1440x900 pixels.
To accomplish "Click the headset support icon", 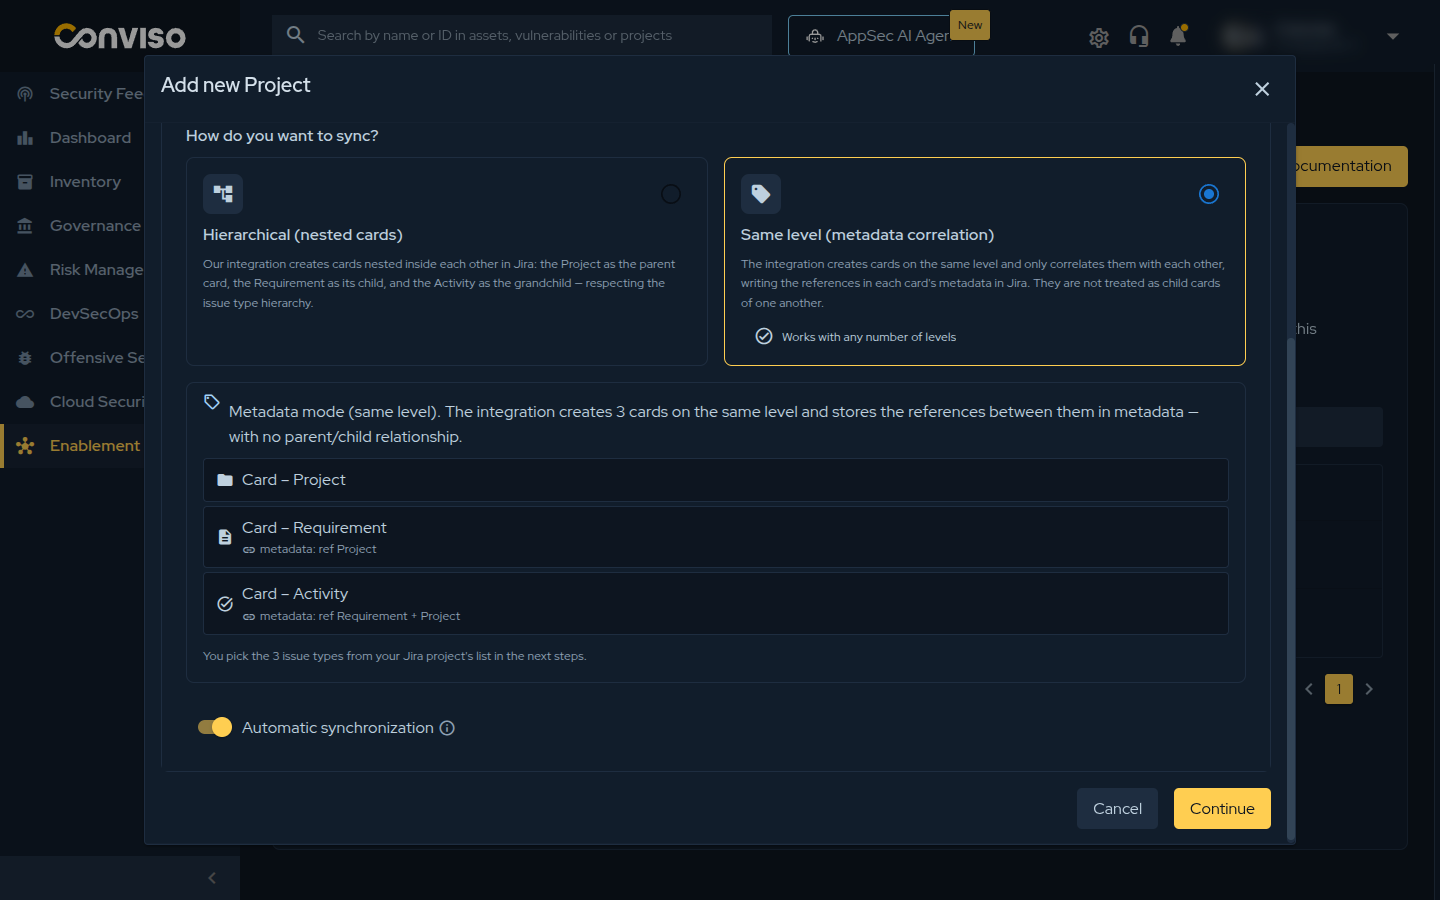I will tap(1139, 36).
